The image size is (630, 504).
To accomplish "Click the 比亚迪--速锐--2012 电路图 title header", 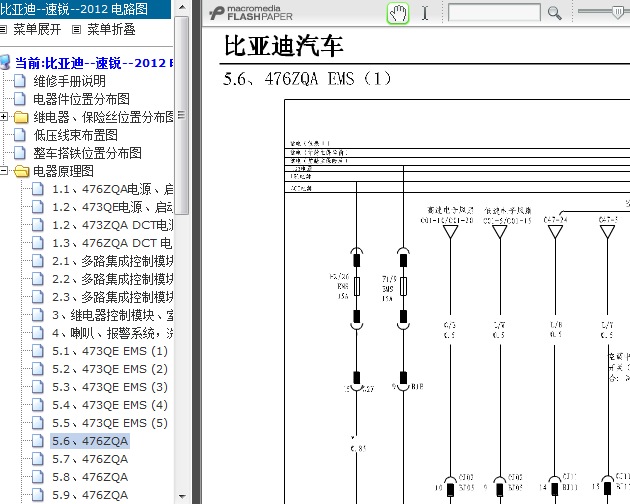I will [74, 9].
